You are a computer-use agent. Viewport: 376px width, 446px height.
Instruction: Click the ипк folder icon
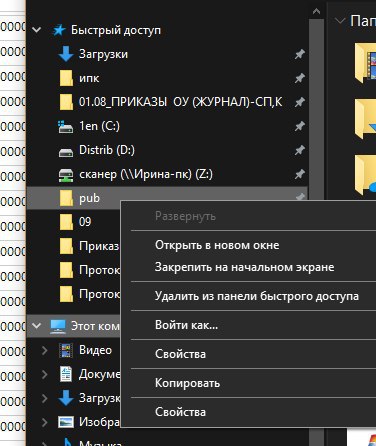(x=66, y=78)
